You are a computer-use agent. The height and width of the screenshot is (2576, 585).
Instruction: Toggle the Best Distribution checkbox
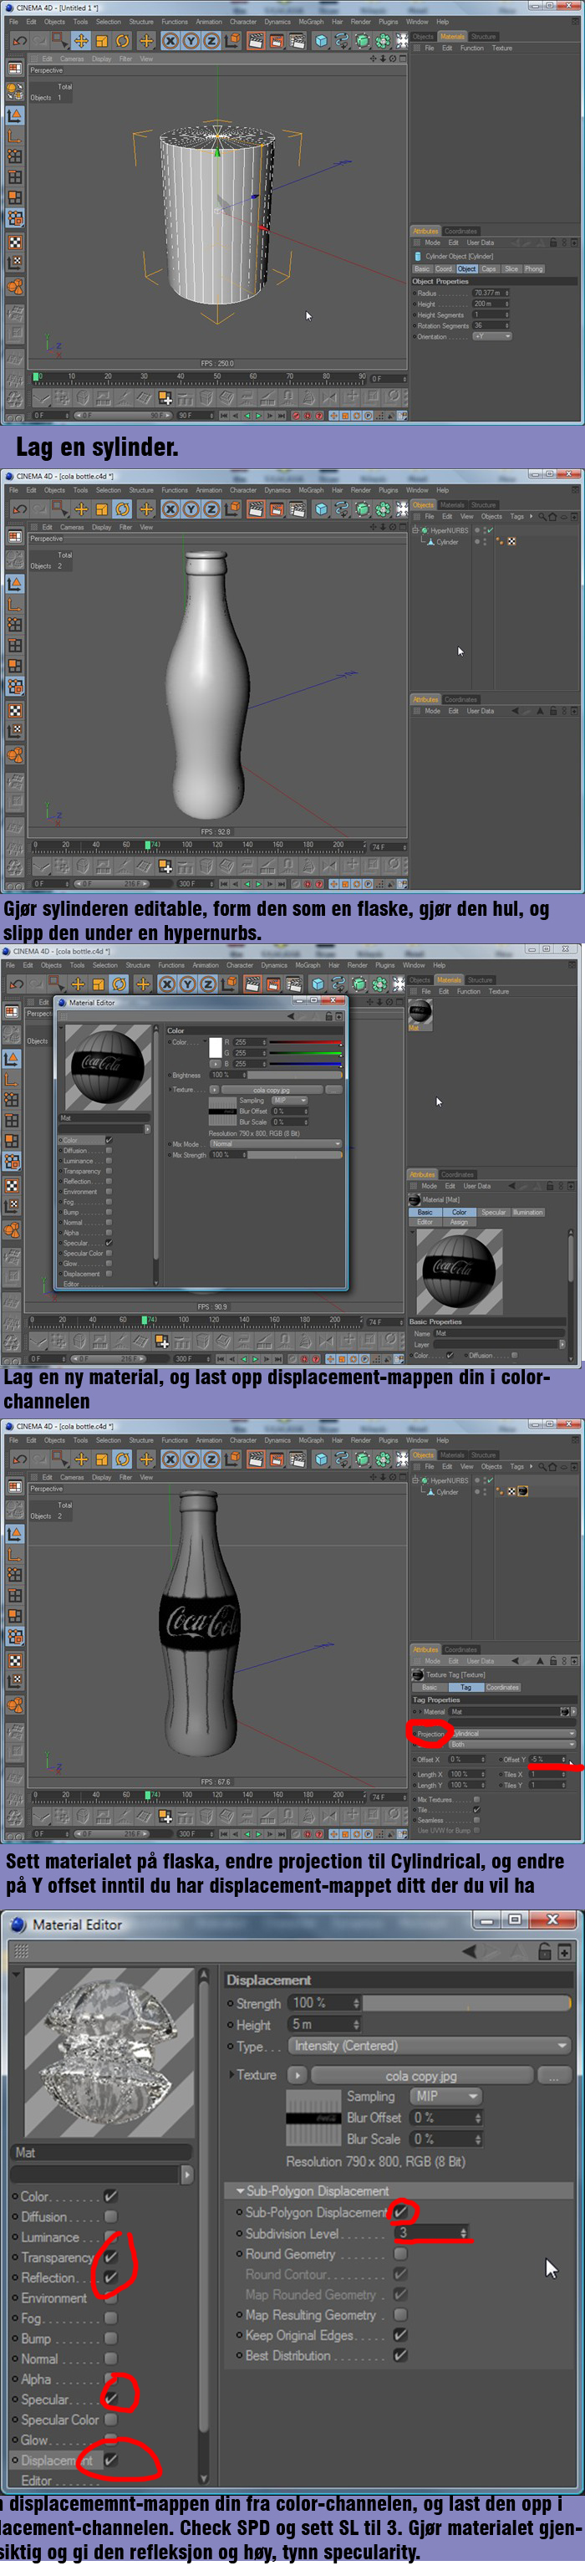tap(400, 2356)
